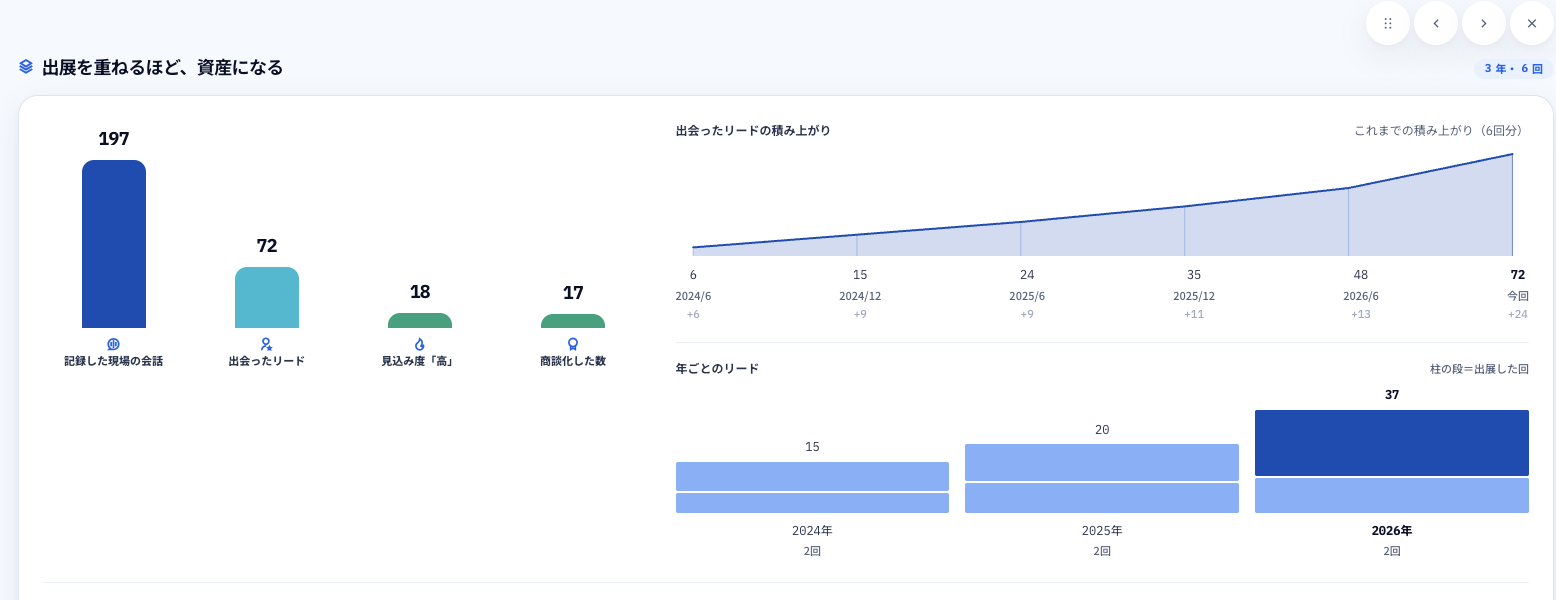
Task: Click the 見込み度「高」 label
Action: [x=419, y=361]
